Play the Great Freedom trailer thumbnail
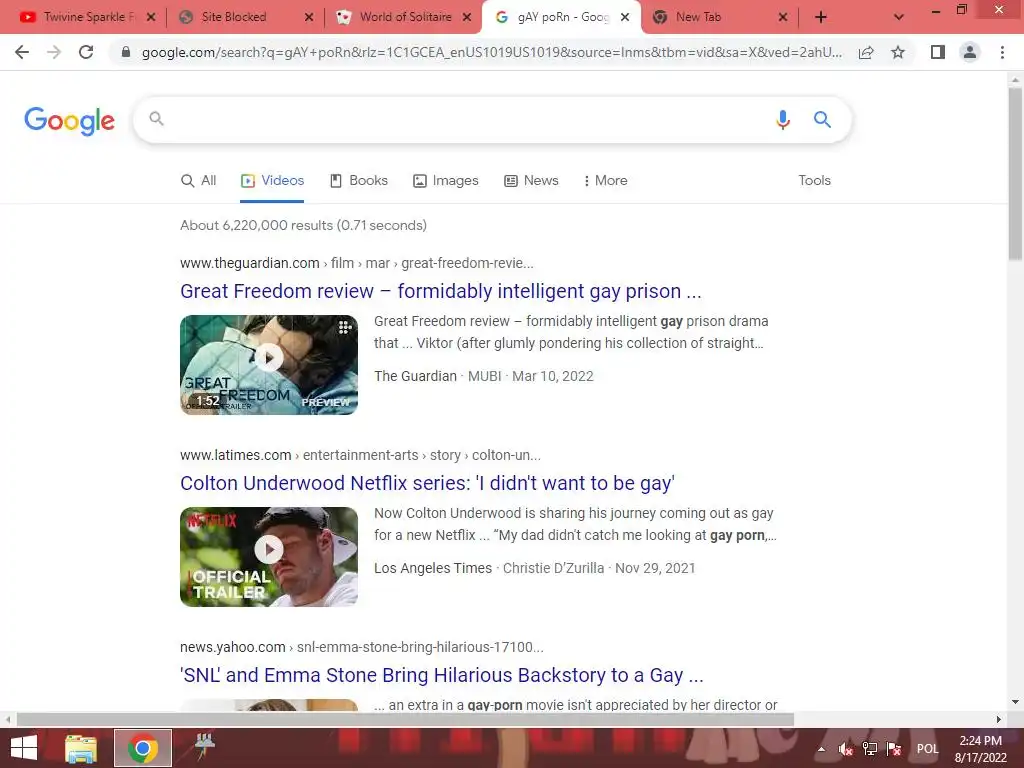 click(269, 365)
